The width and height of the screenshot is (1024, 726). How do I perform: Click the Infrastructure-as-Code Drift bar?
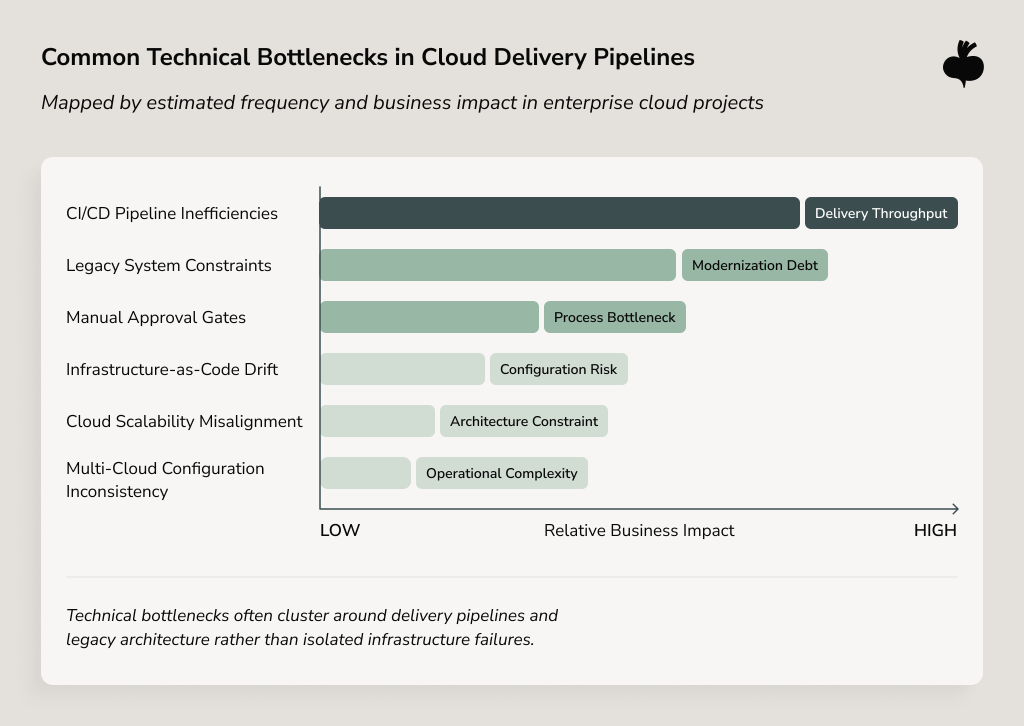(402, 369)
